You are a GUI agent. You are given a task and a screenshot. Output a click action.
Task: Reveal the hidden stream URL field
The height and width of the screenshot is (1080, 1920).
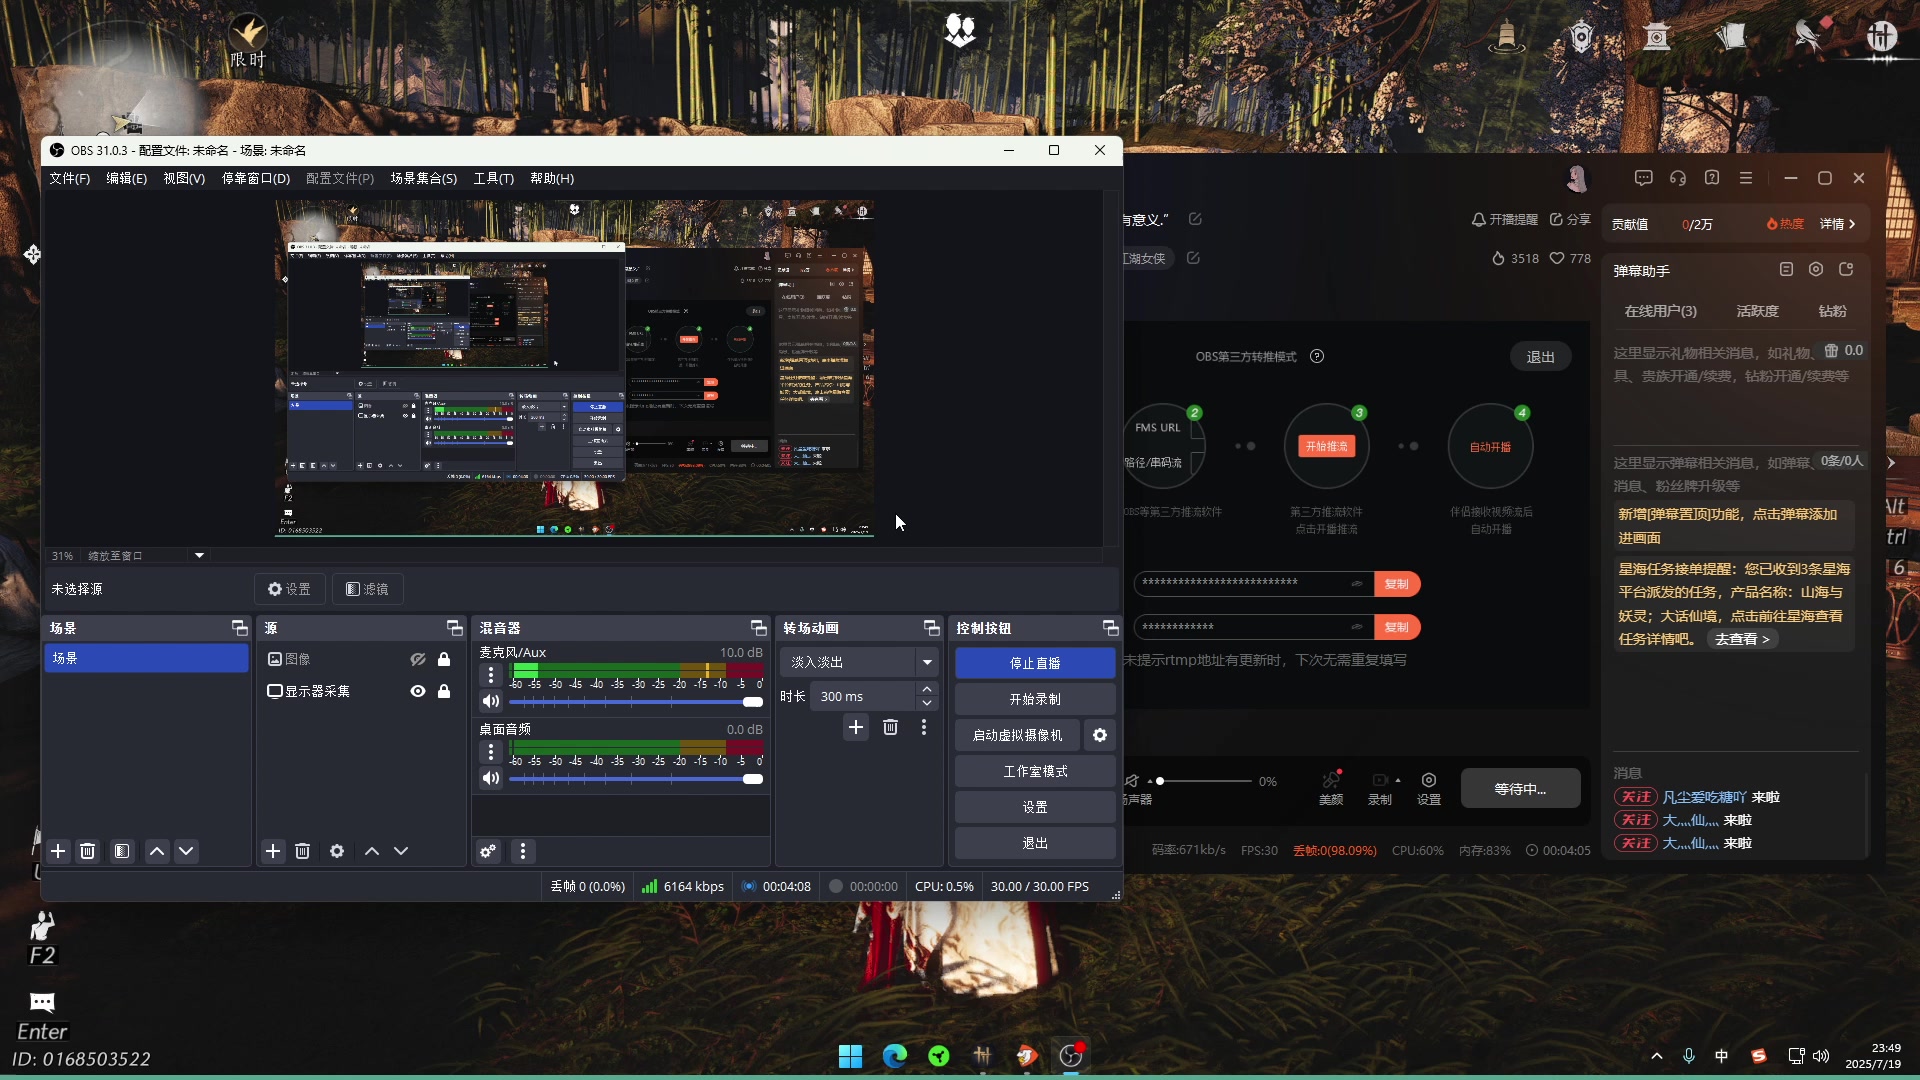point(1357,583)
